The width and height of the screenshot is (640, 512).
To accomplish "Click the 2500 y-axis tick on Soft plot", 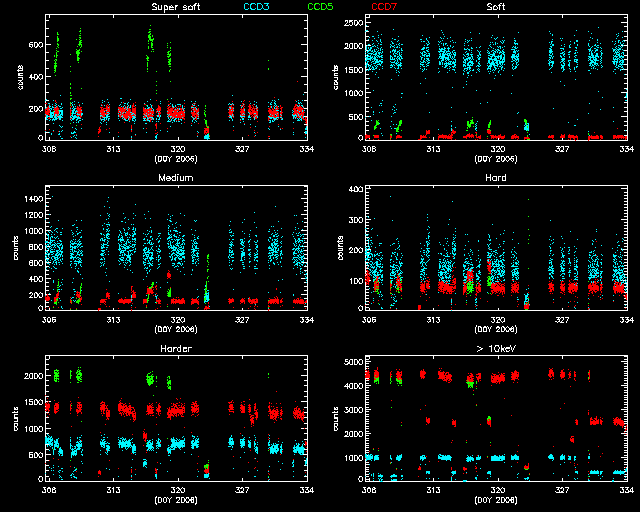I will click(x=351, y=21).
